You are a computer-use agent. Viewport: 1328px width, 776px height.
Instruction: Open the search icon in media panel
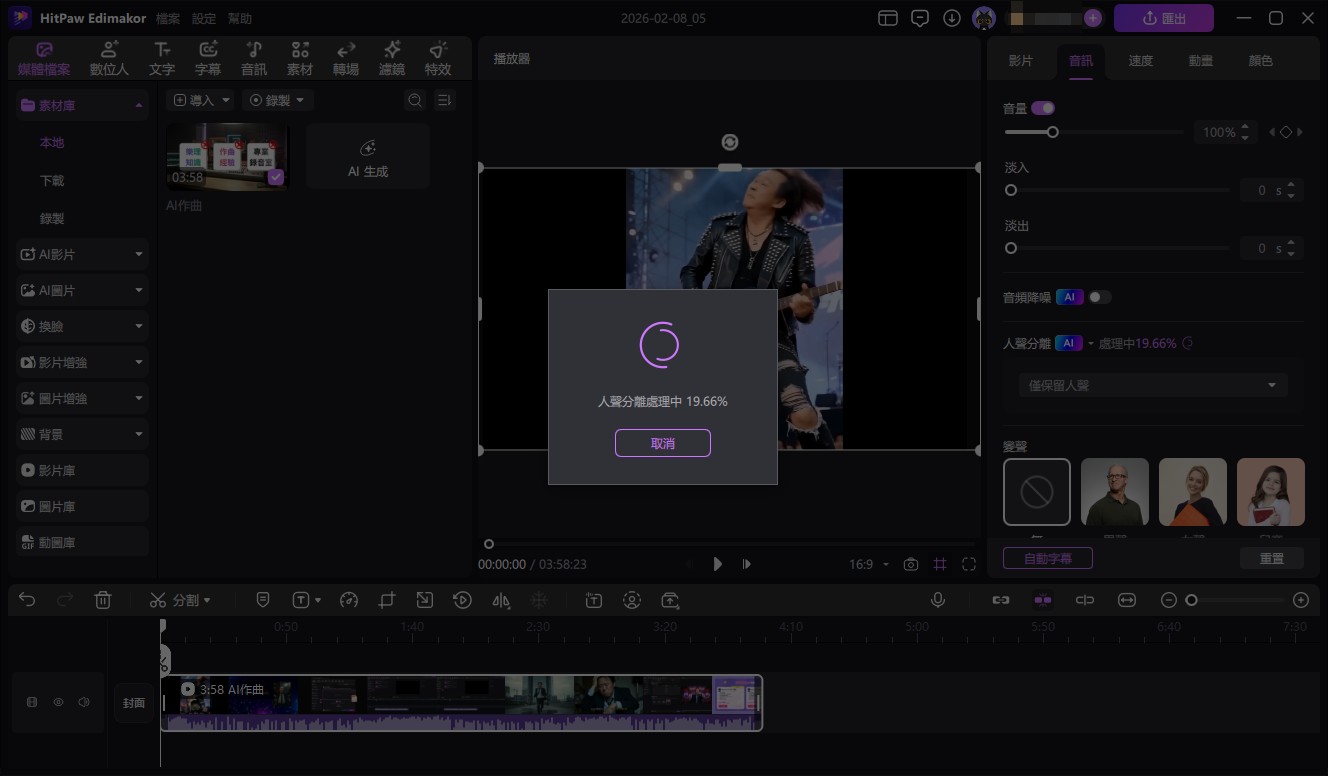click(415, 100)
